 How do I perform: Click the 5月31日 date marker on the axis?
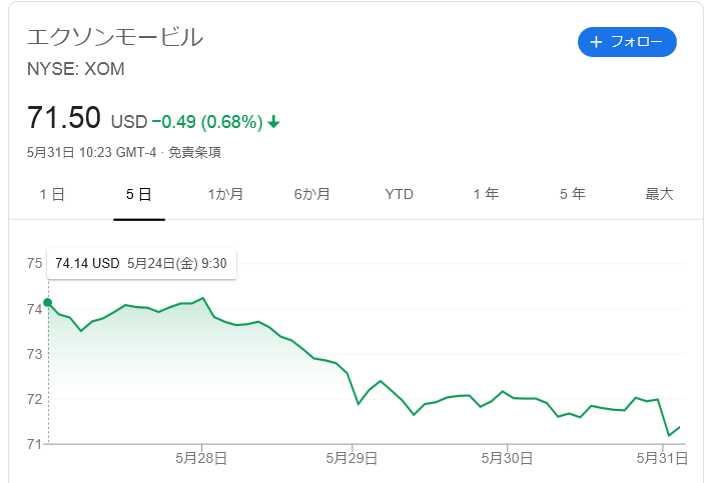coord(662,458)
